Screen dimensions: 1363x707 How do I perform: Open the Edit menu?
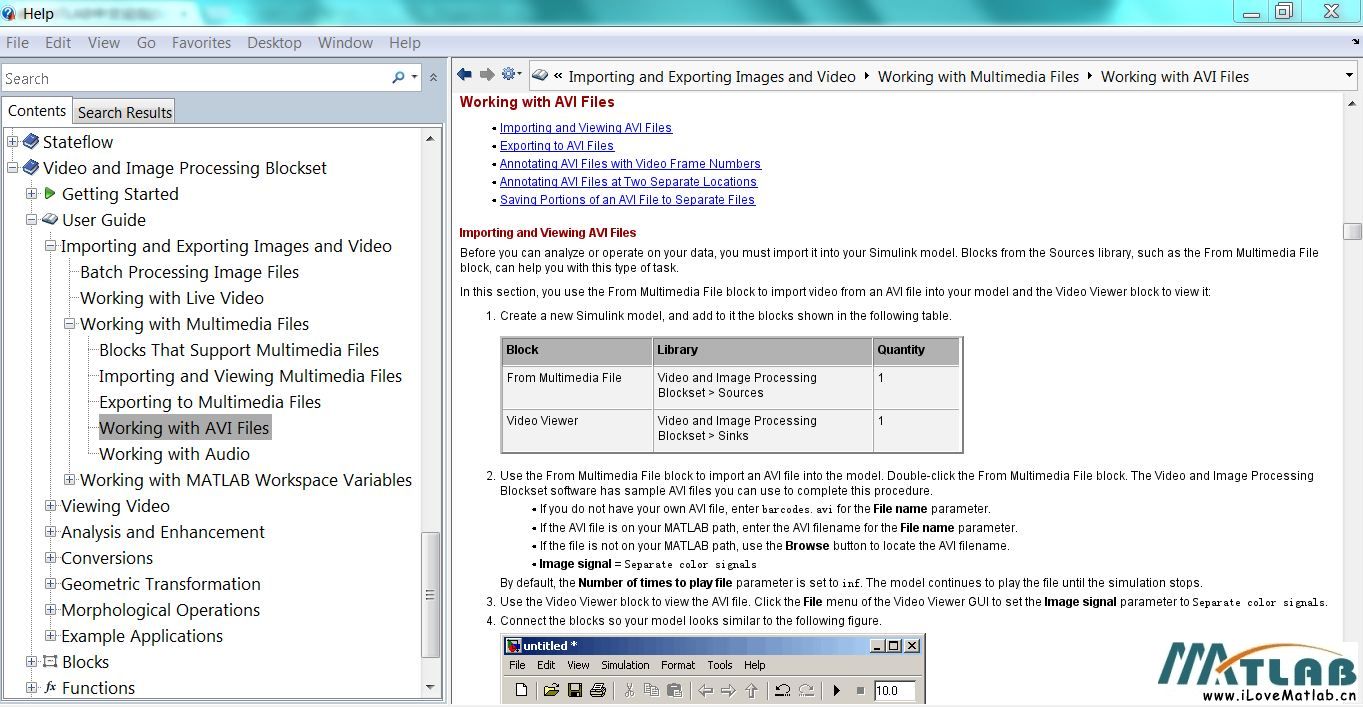click(58, 43)
